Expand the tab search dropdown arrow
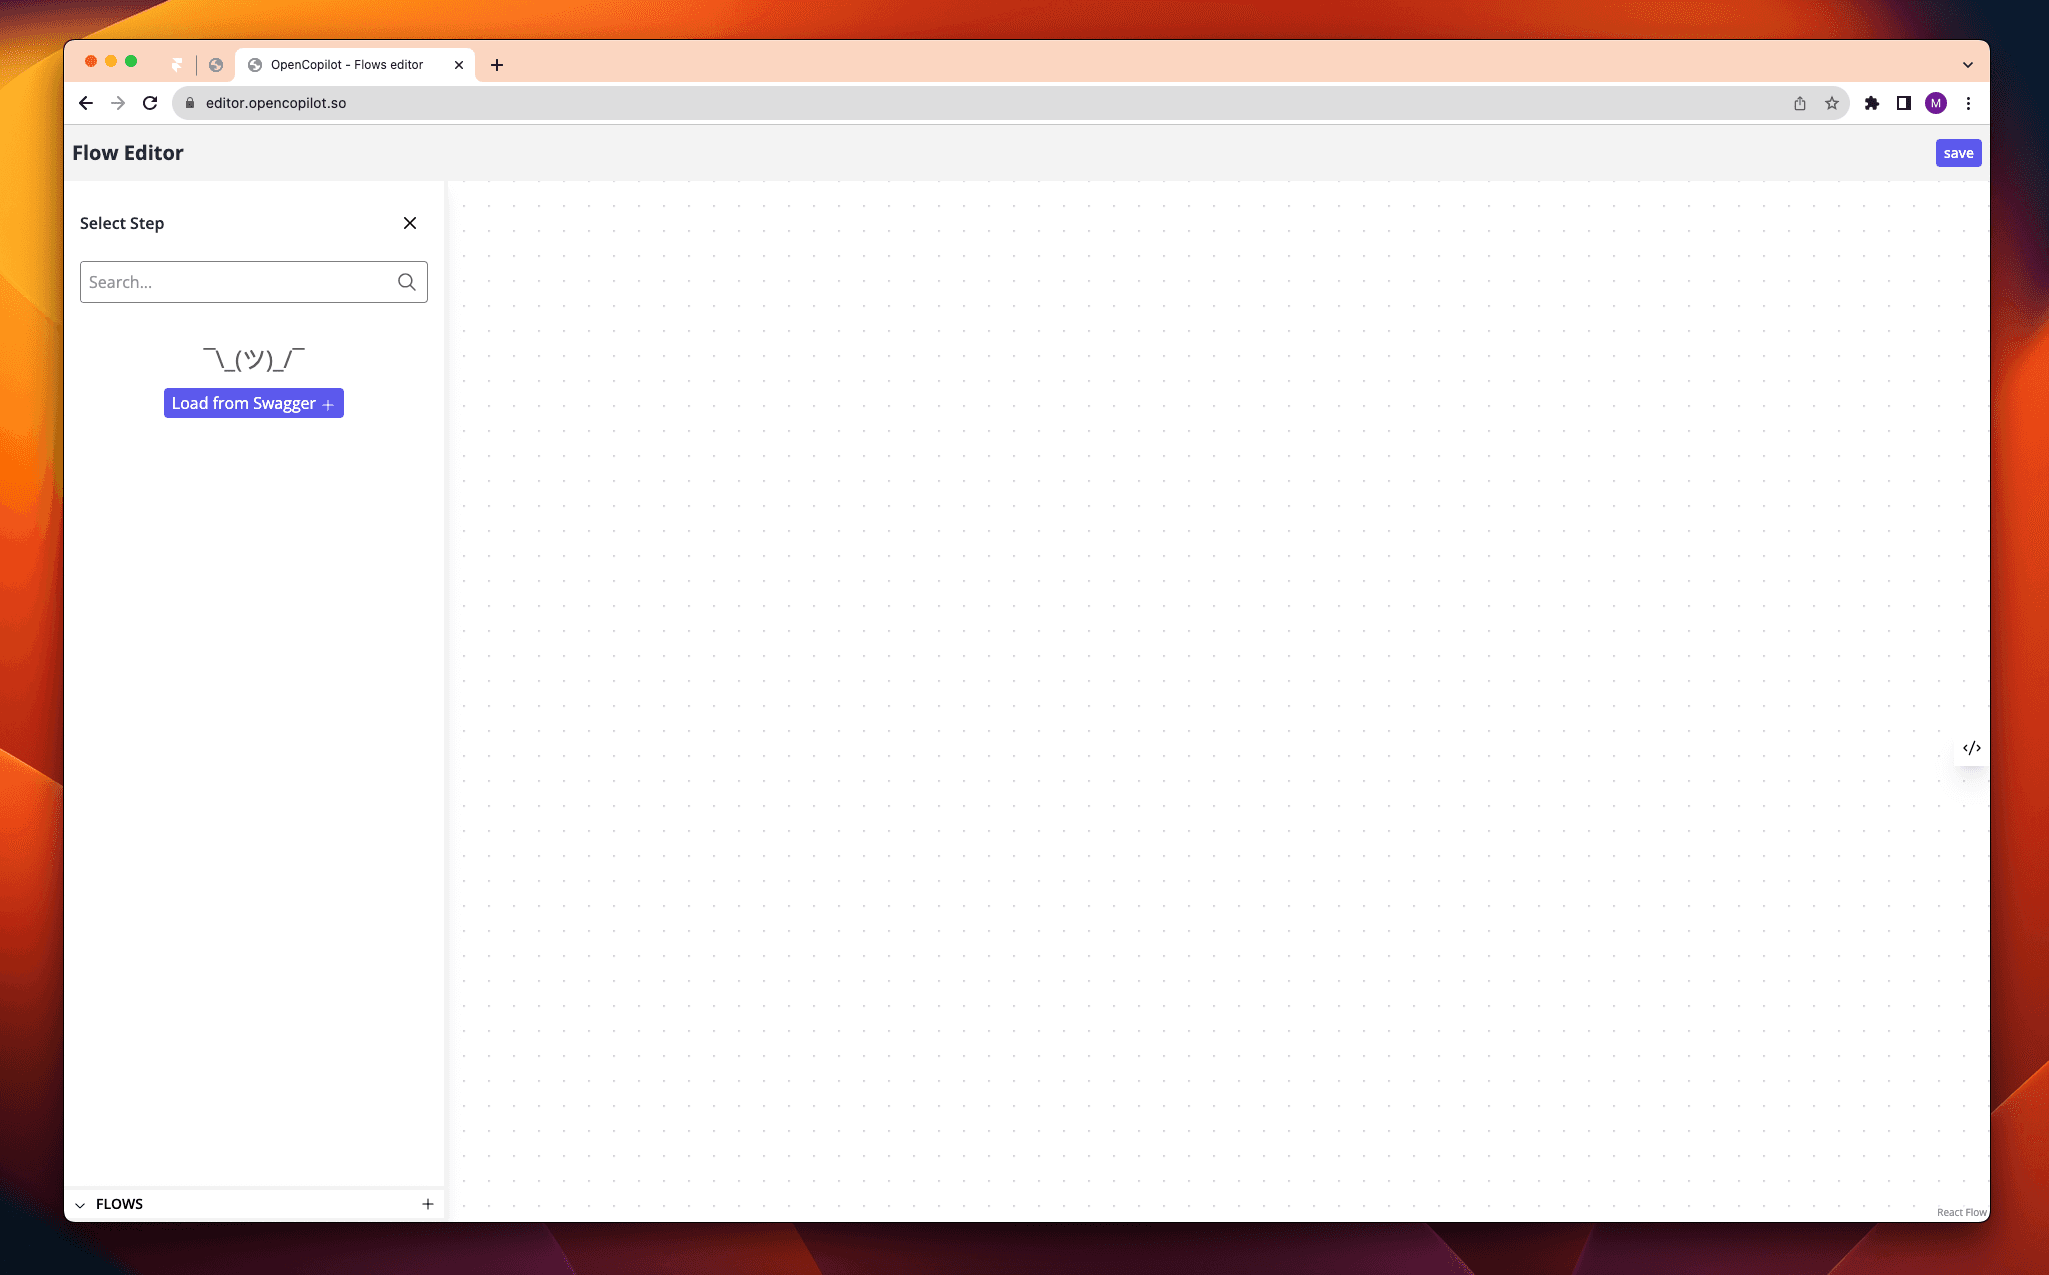Viewport: 2049px width, 1275px height. pyautogui.click(x=1967, y=65)
